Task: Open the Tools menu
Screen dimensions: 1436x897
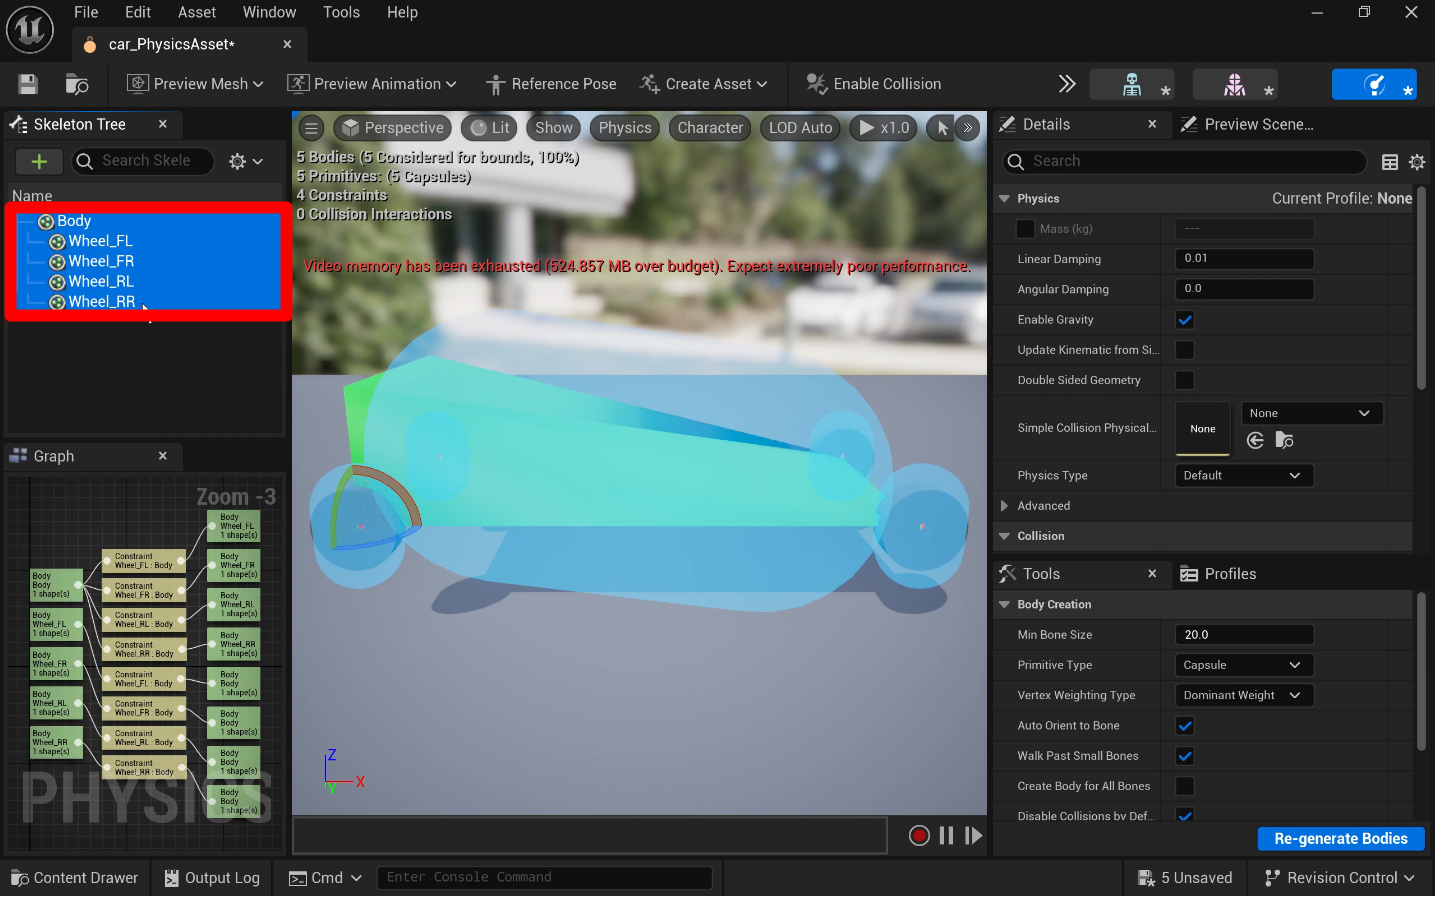Action: [341, 12]
